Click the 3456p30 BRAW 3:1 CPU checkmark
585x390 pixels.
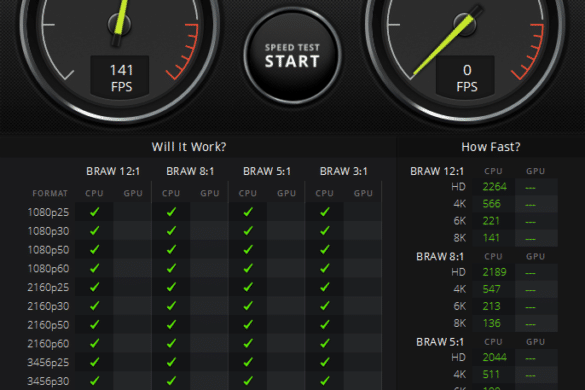(x=325, y=381)
